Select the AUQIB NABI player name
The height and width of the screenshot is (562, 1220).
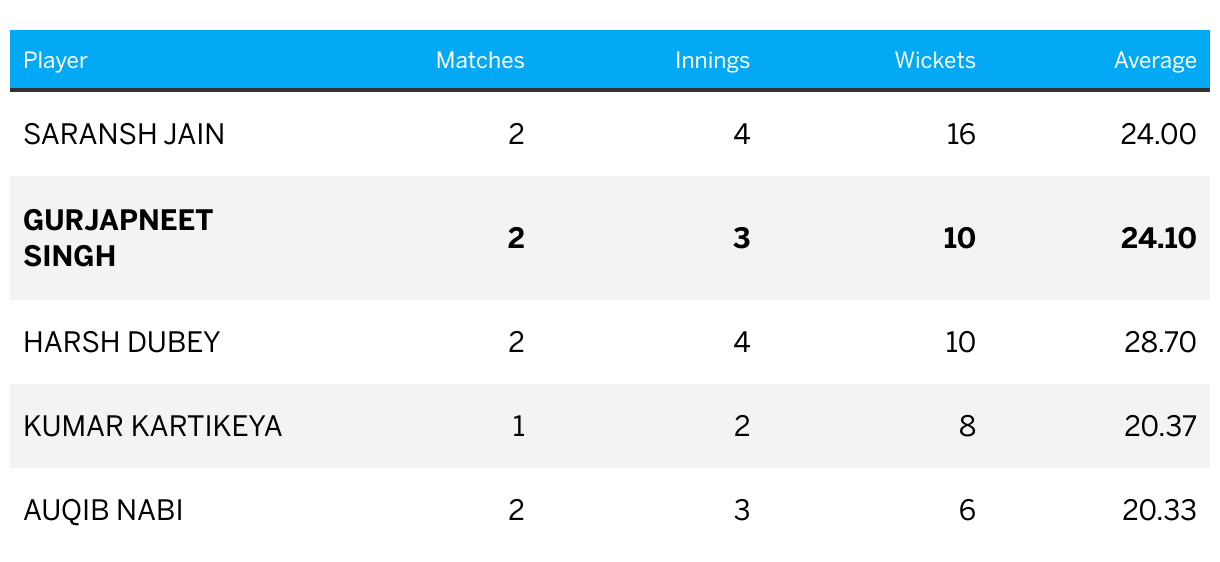tap(103, 510)
